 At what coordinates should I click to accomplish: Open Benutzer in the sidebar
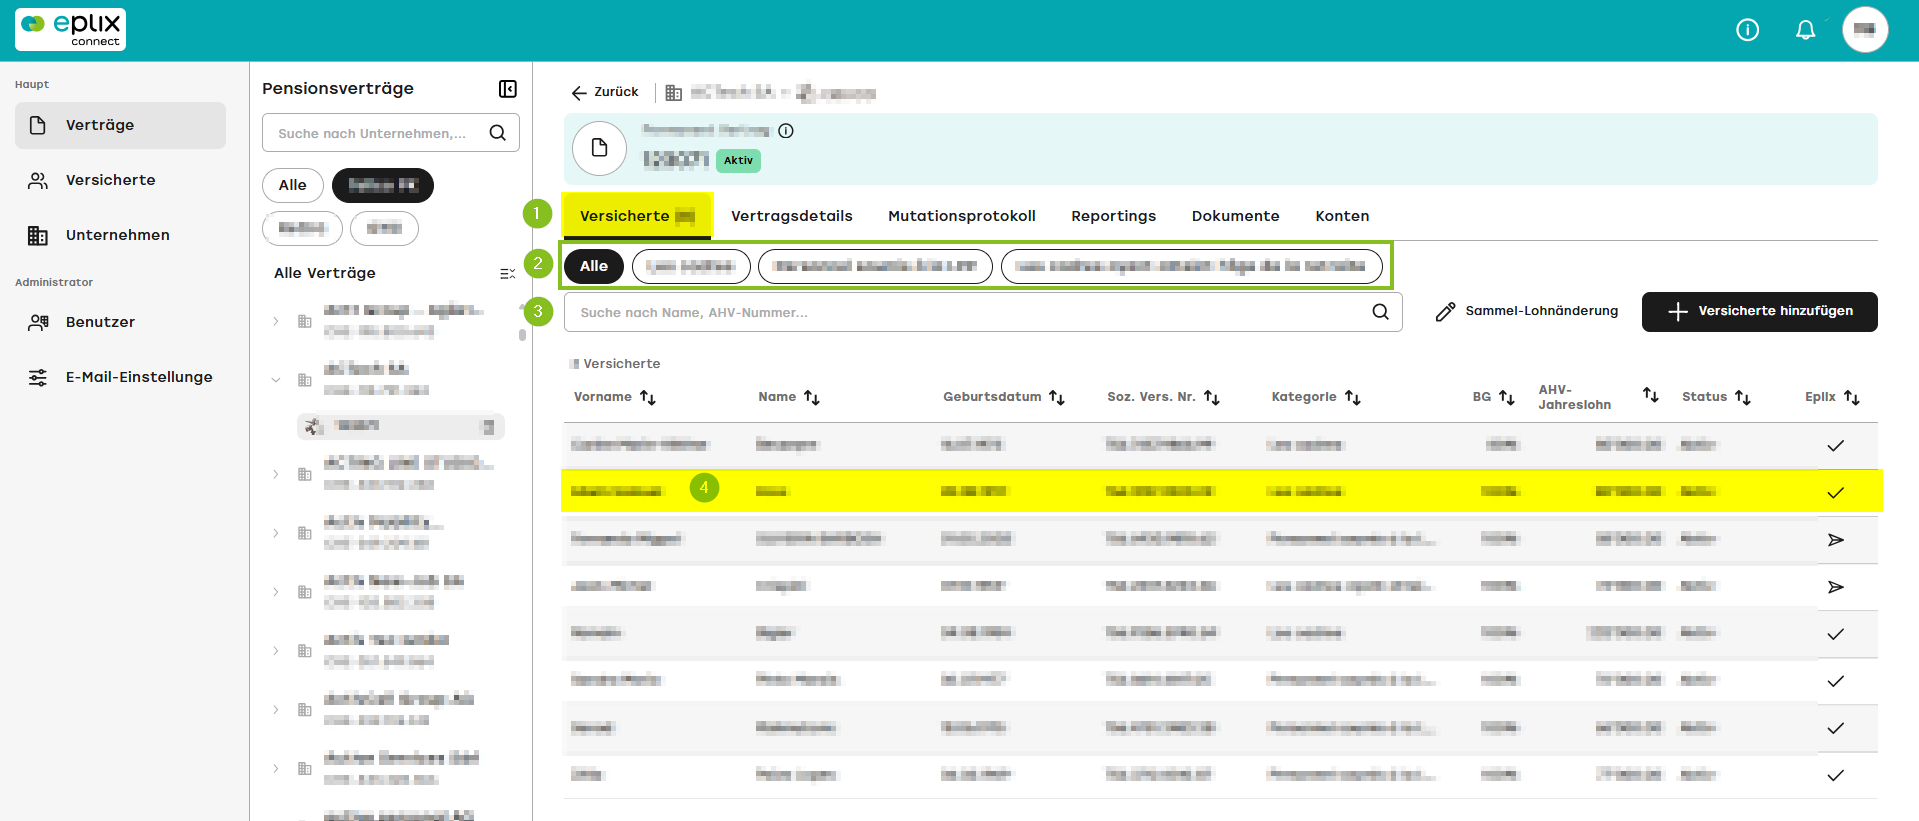[x=120, y=322]
